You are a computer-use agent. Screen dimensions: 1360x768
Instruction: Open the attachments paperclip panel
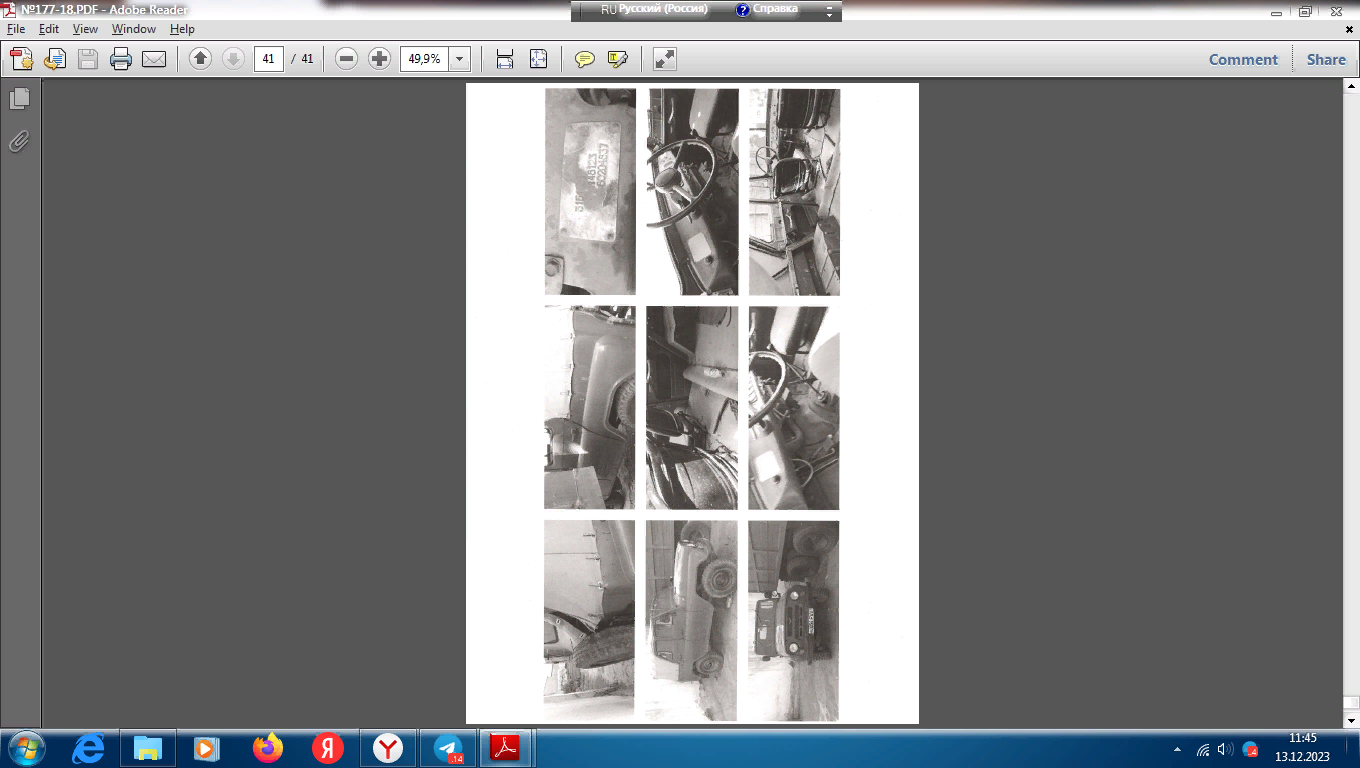pos(19,141)
